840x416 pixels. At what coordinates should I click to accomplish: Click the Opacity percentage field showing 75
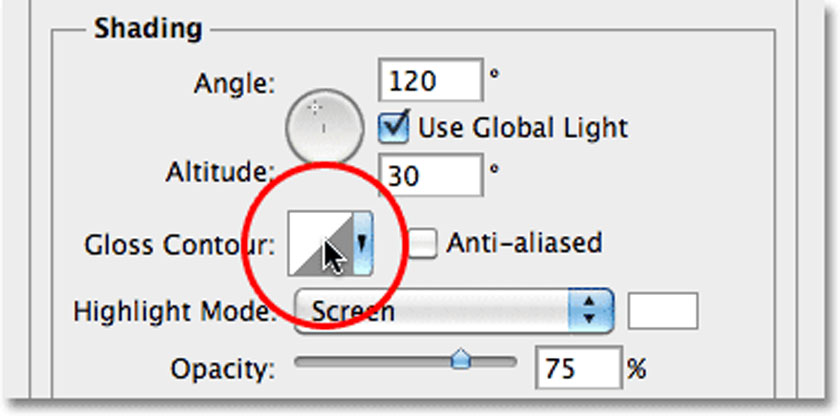[579, 368]
